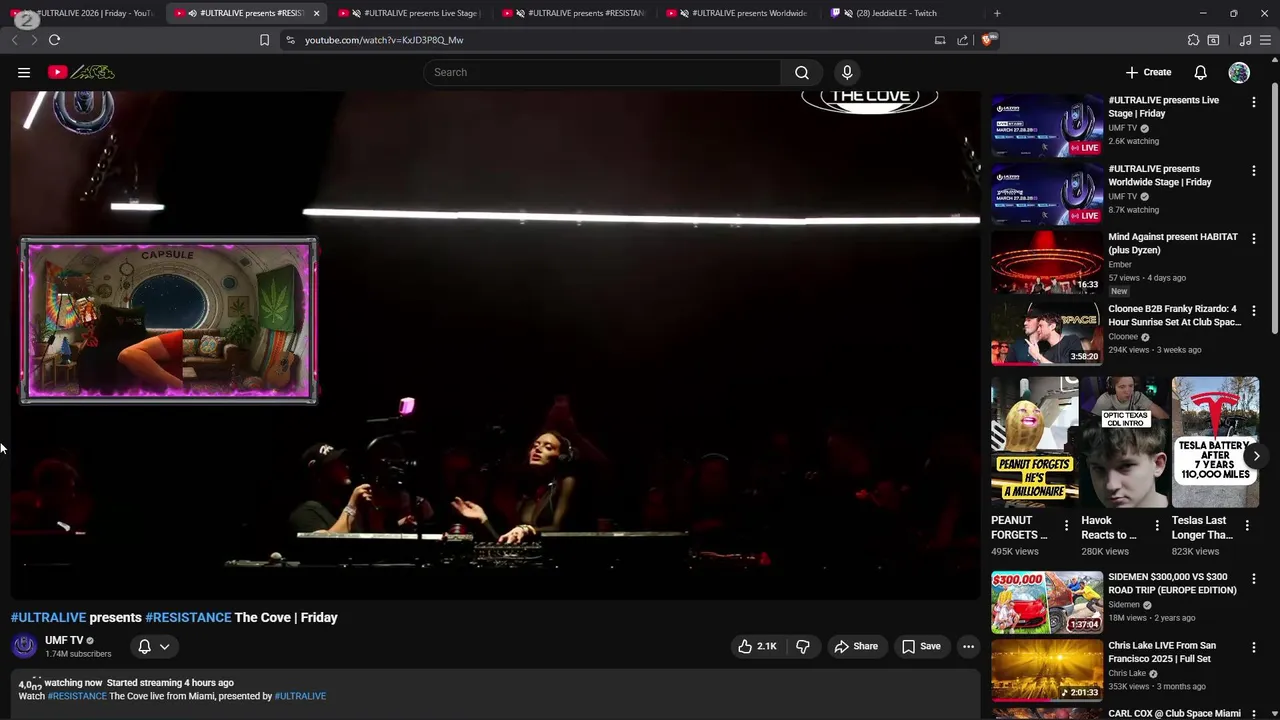This screenshot has width=1280, height=720.
Task: Open options for Chris Lake video
Action: (1253, 648)
